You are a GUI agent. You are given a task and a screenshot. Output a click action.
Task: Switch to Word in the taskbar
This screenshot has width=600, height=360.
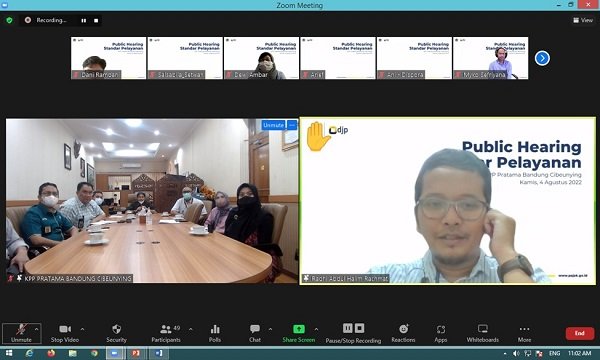pyautogui.click(x=158, y=353)
